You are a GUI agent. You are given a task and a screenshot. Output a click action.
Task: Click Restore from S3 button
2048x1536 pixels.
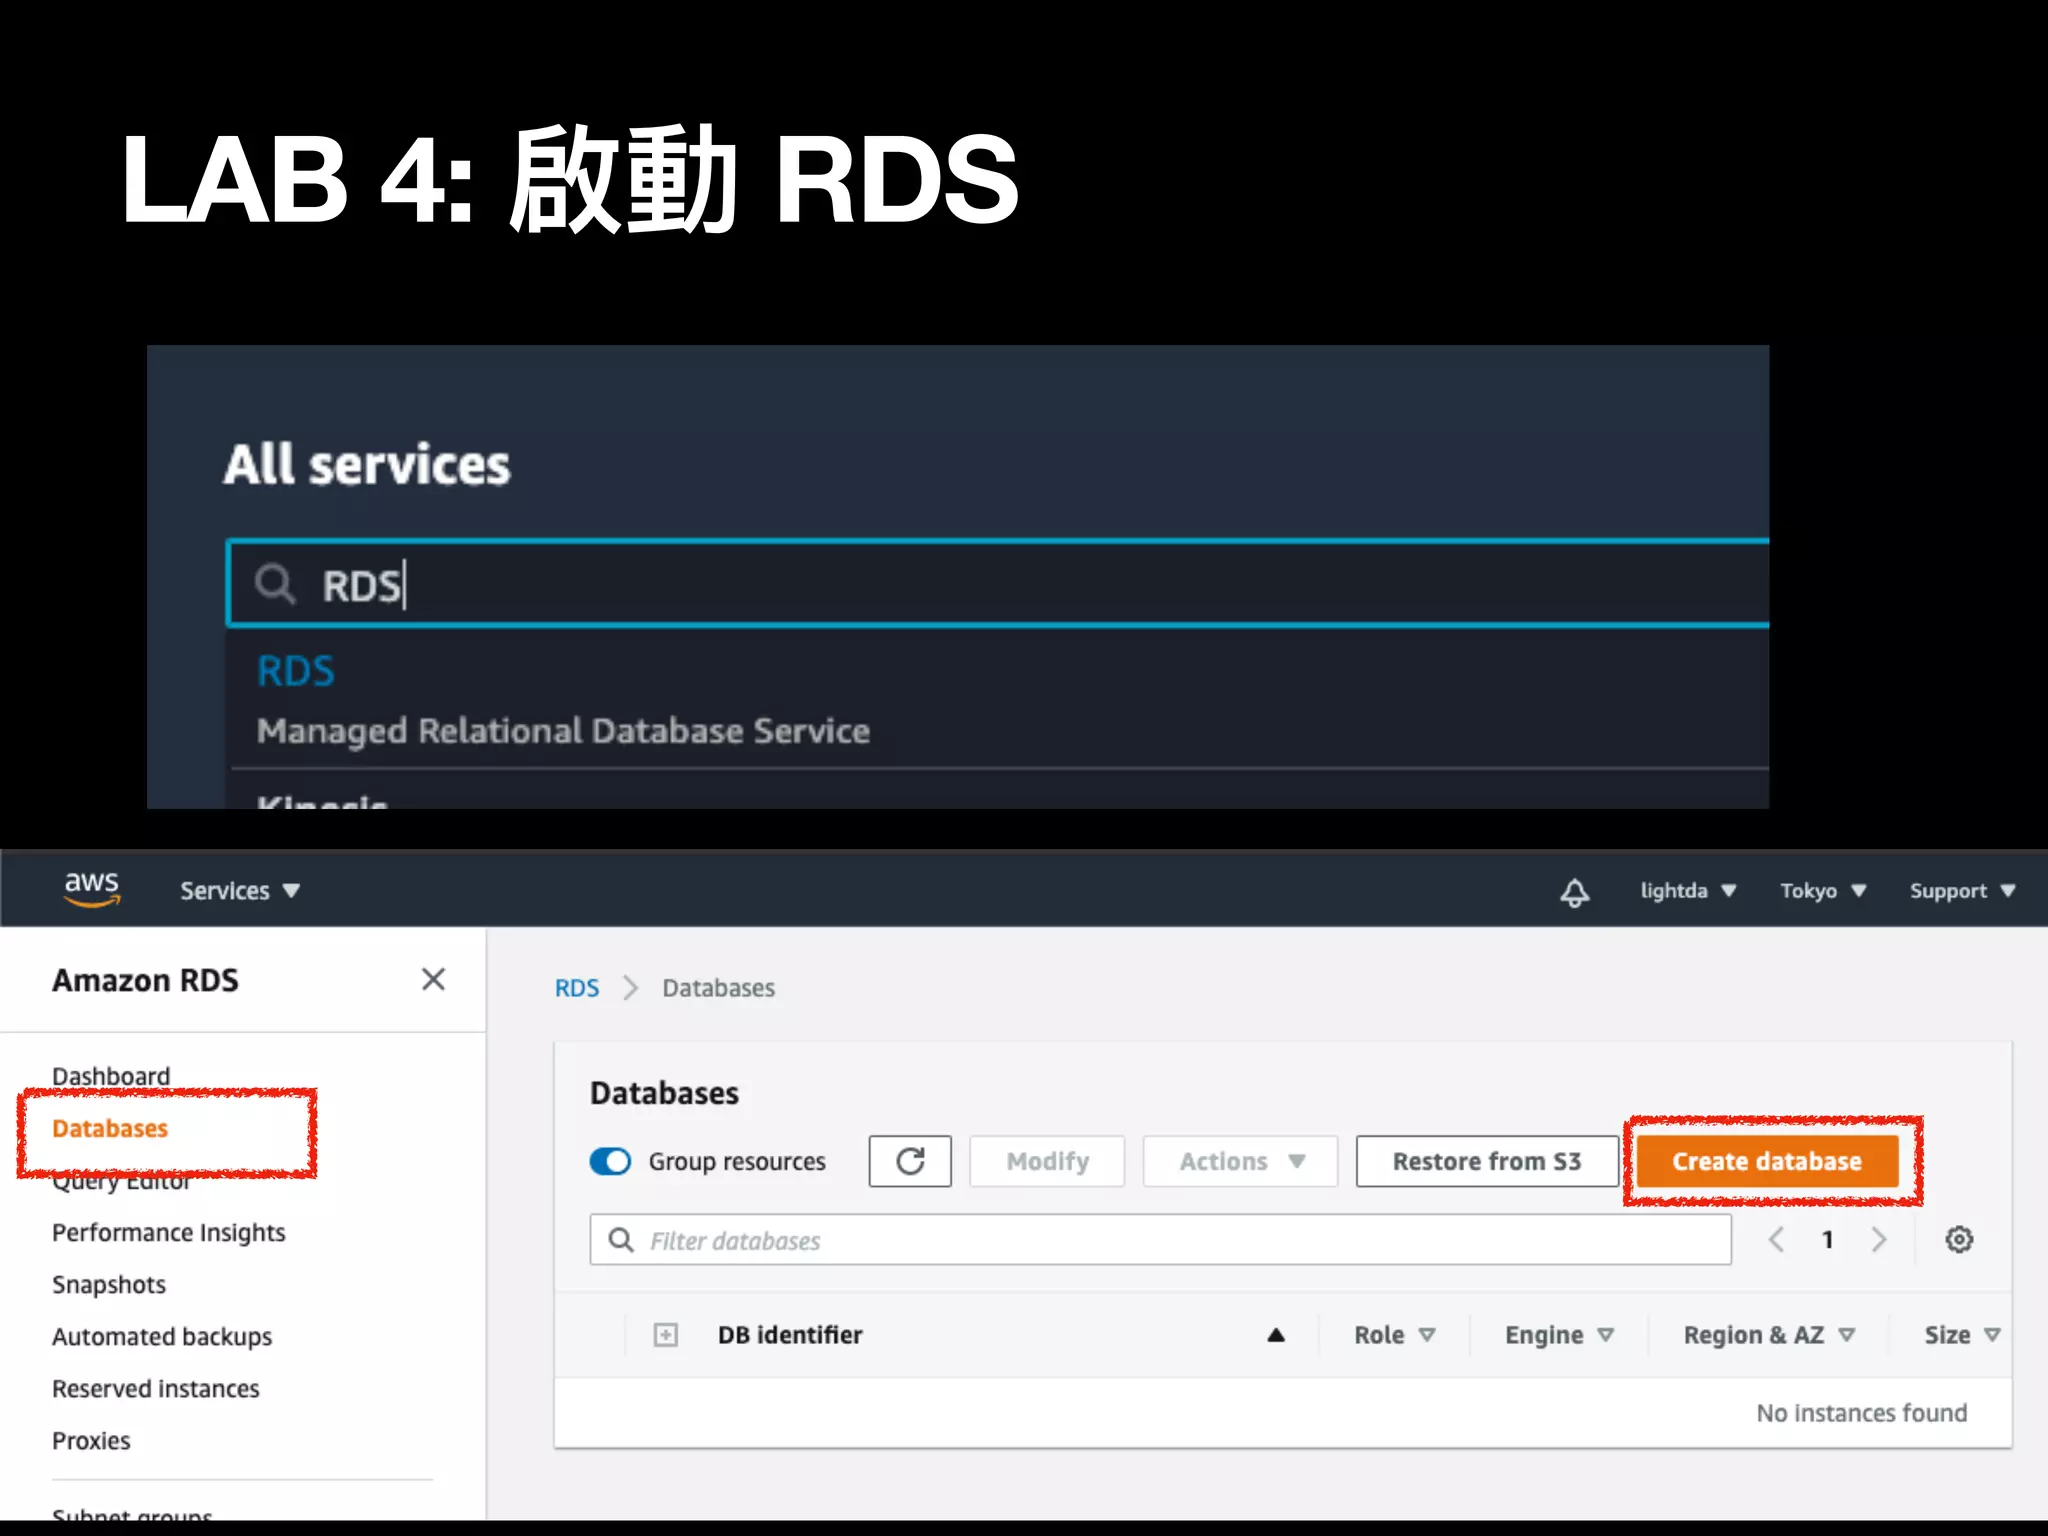click(x=1487, y=1161)
